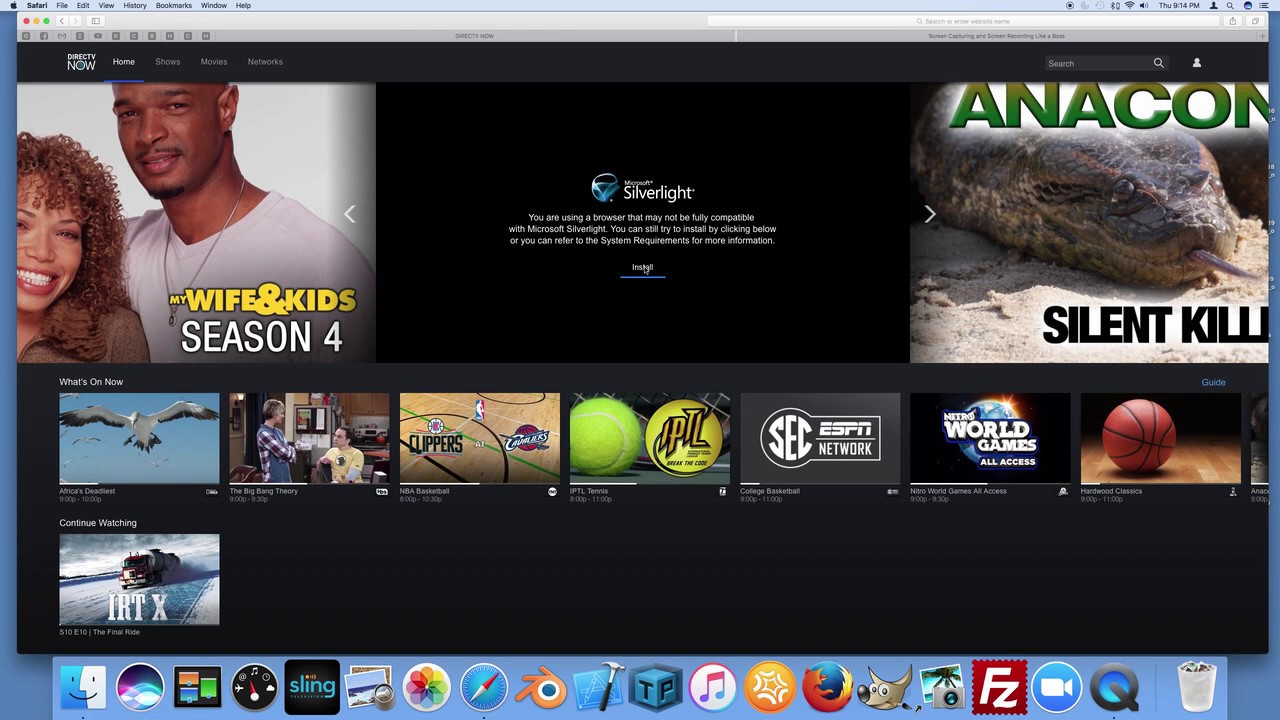Open the History menu
1280x720 pixels.
135,5
